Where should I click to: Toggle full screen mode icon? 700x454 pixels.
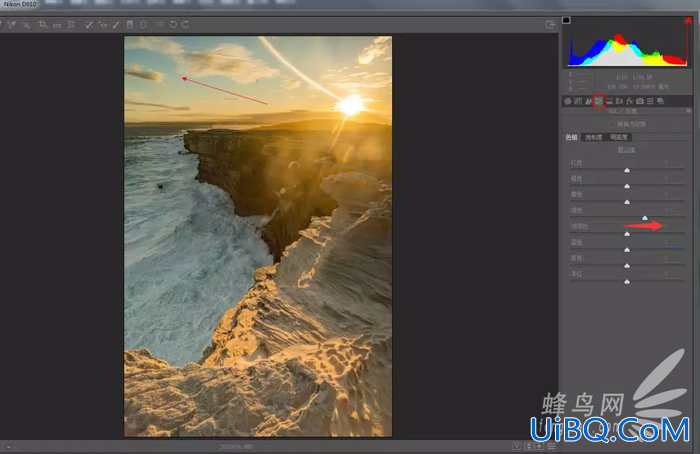tap(550, 25)
